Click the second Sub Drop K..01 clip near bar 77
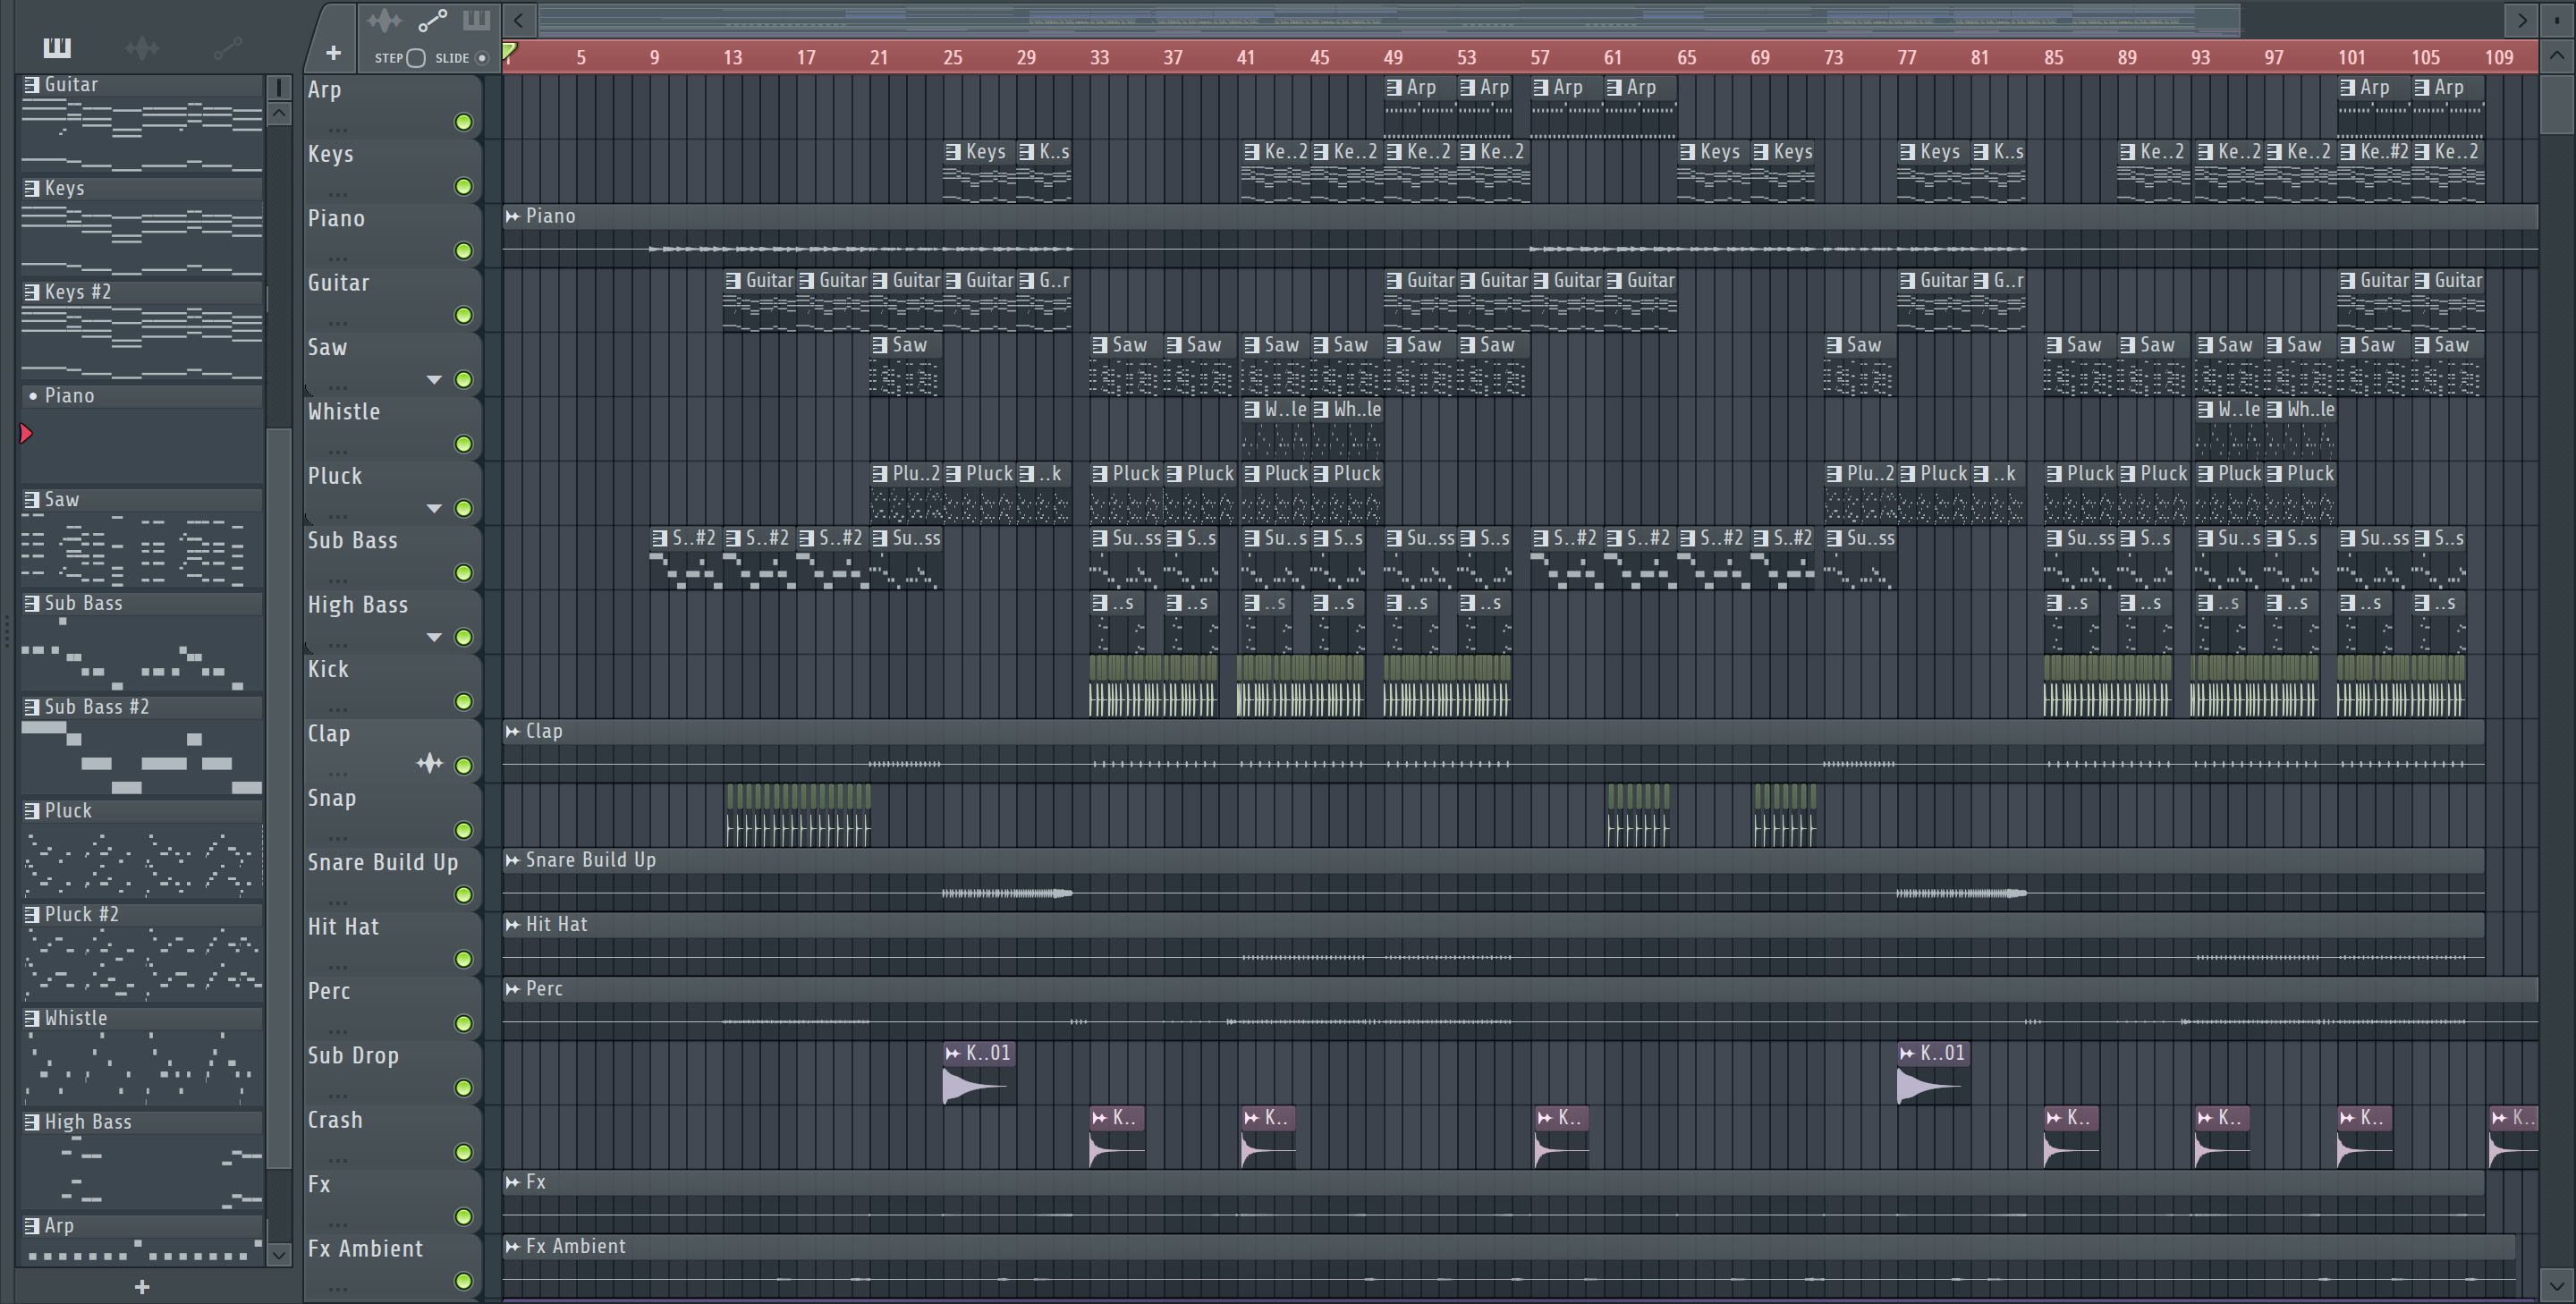 pyautogui.click(x=1932, y=1073)
